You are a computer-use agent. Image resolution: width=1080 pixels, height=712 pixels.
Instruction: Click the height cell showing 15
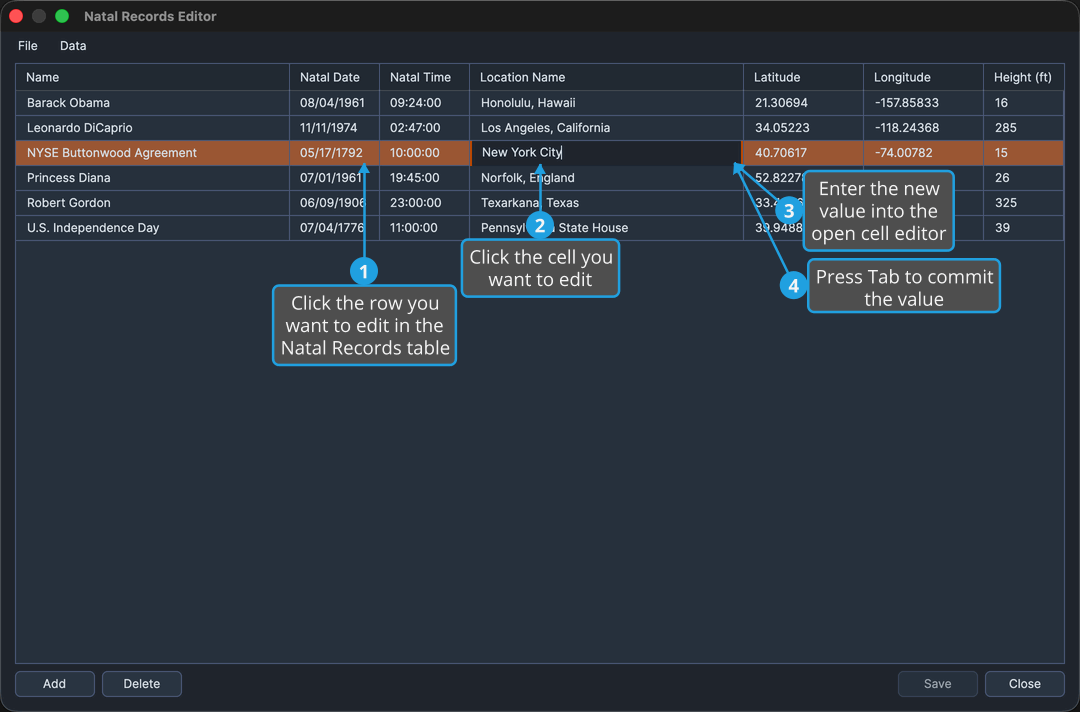(1024, 153)
